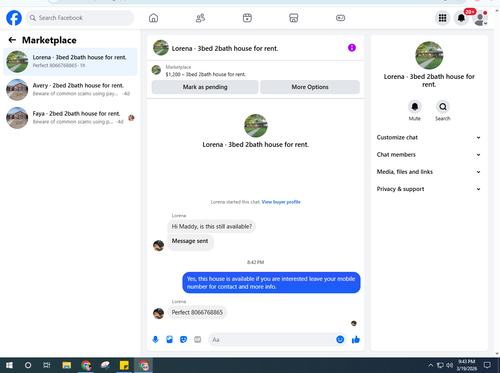This screenshot has height=373, width=500.
Task: Open the Gaming icon in top navigation
Action: click(340, 18)
